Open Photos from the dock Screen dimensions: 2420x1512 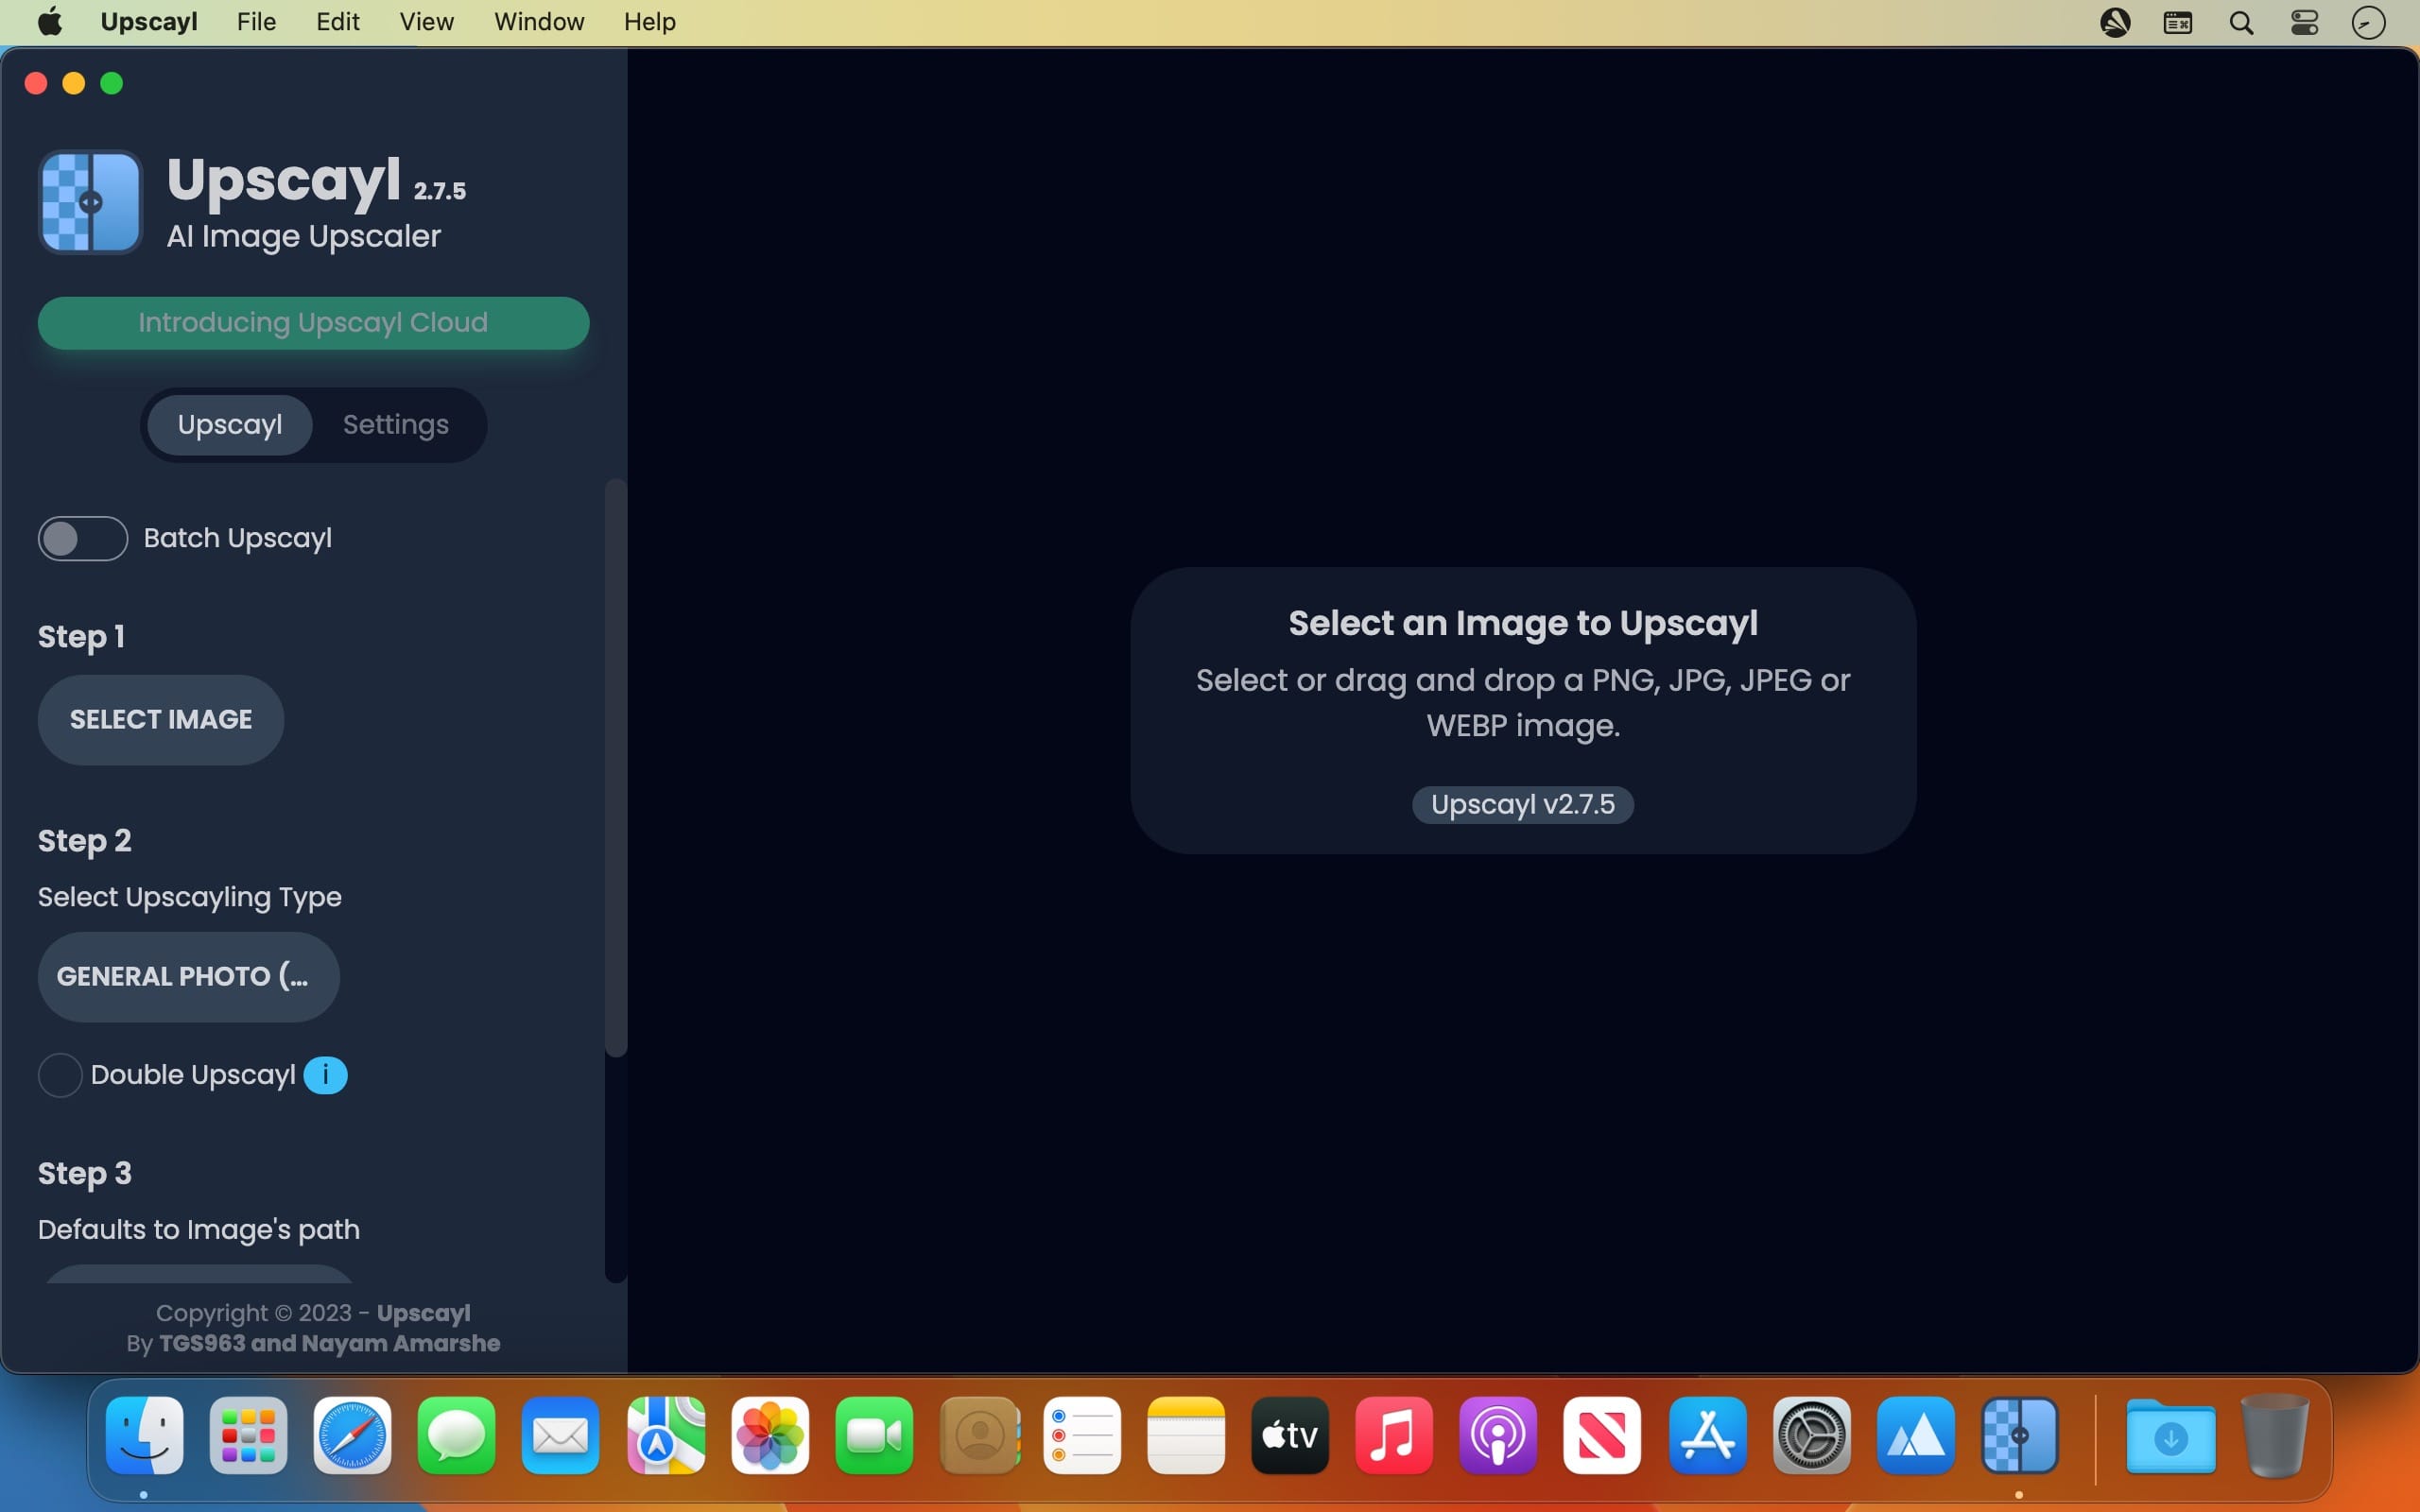click(x=770, y=1435)
